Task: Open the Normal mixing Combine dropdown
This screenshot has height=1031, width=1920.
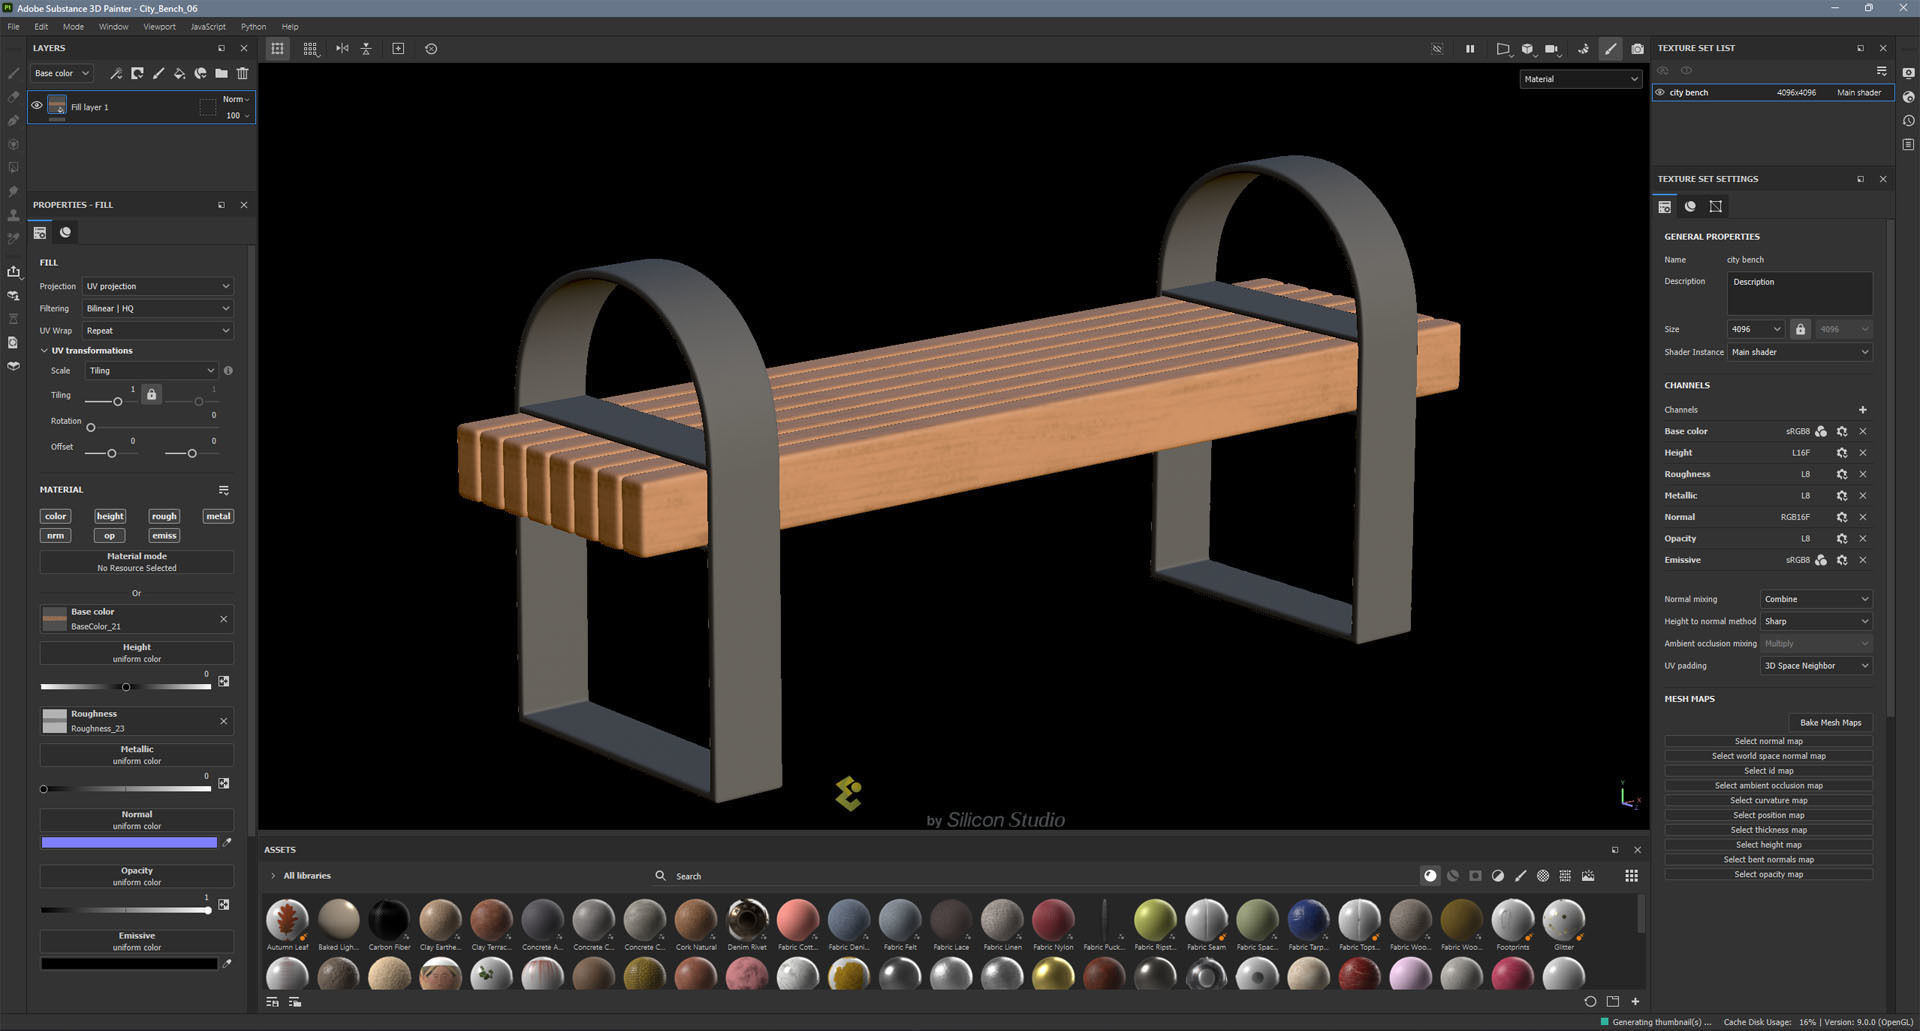Action: [1816, 599]
